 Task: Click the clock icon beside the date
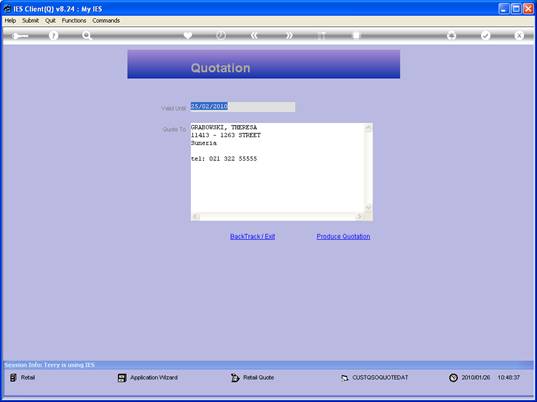[453, 378]
